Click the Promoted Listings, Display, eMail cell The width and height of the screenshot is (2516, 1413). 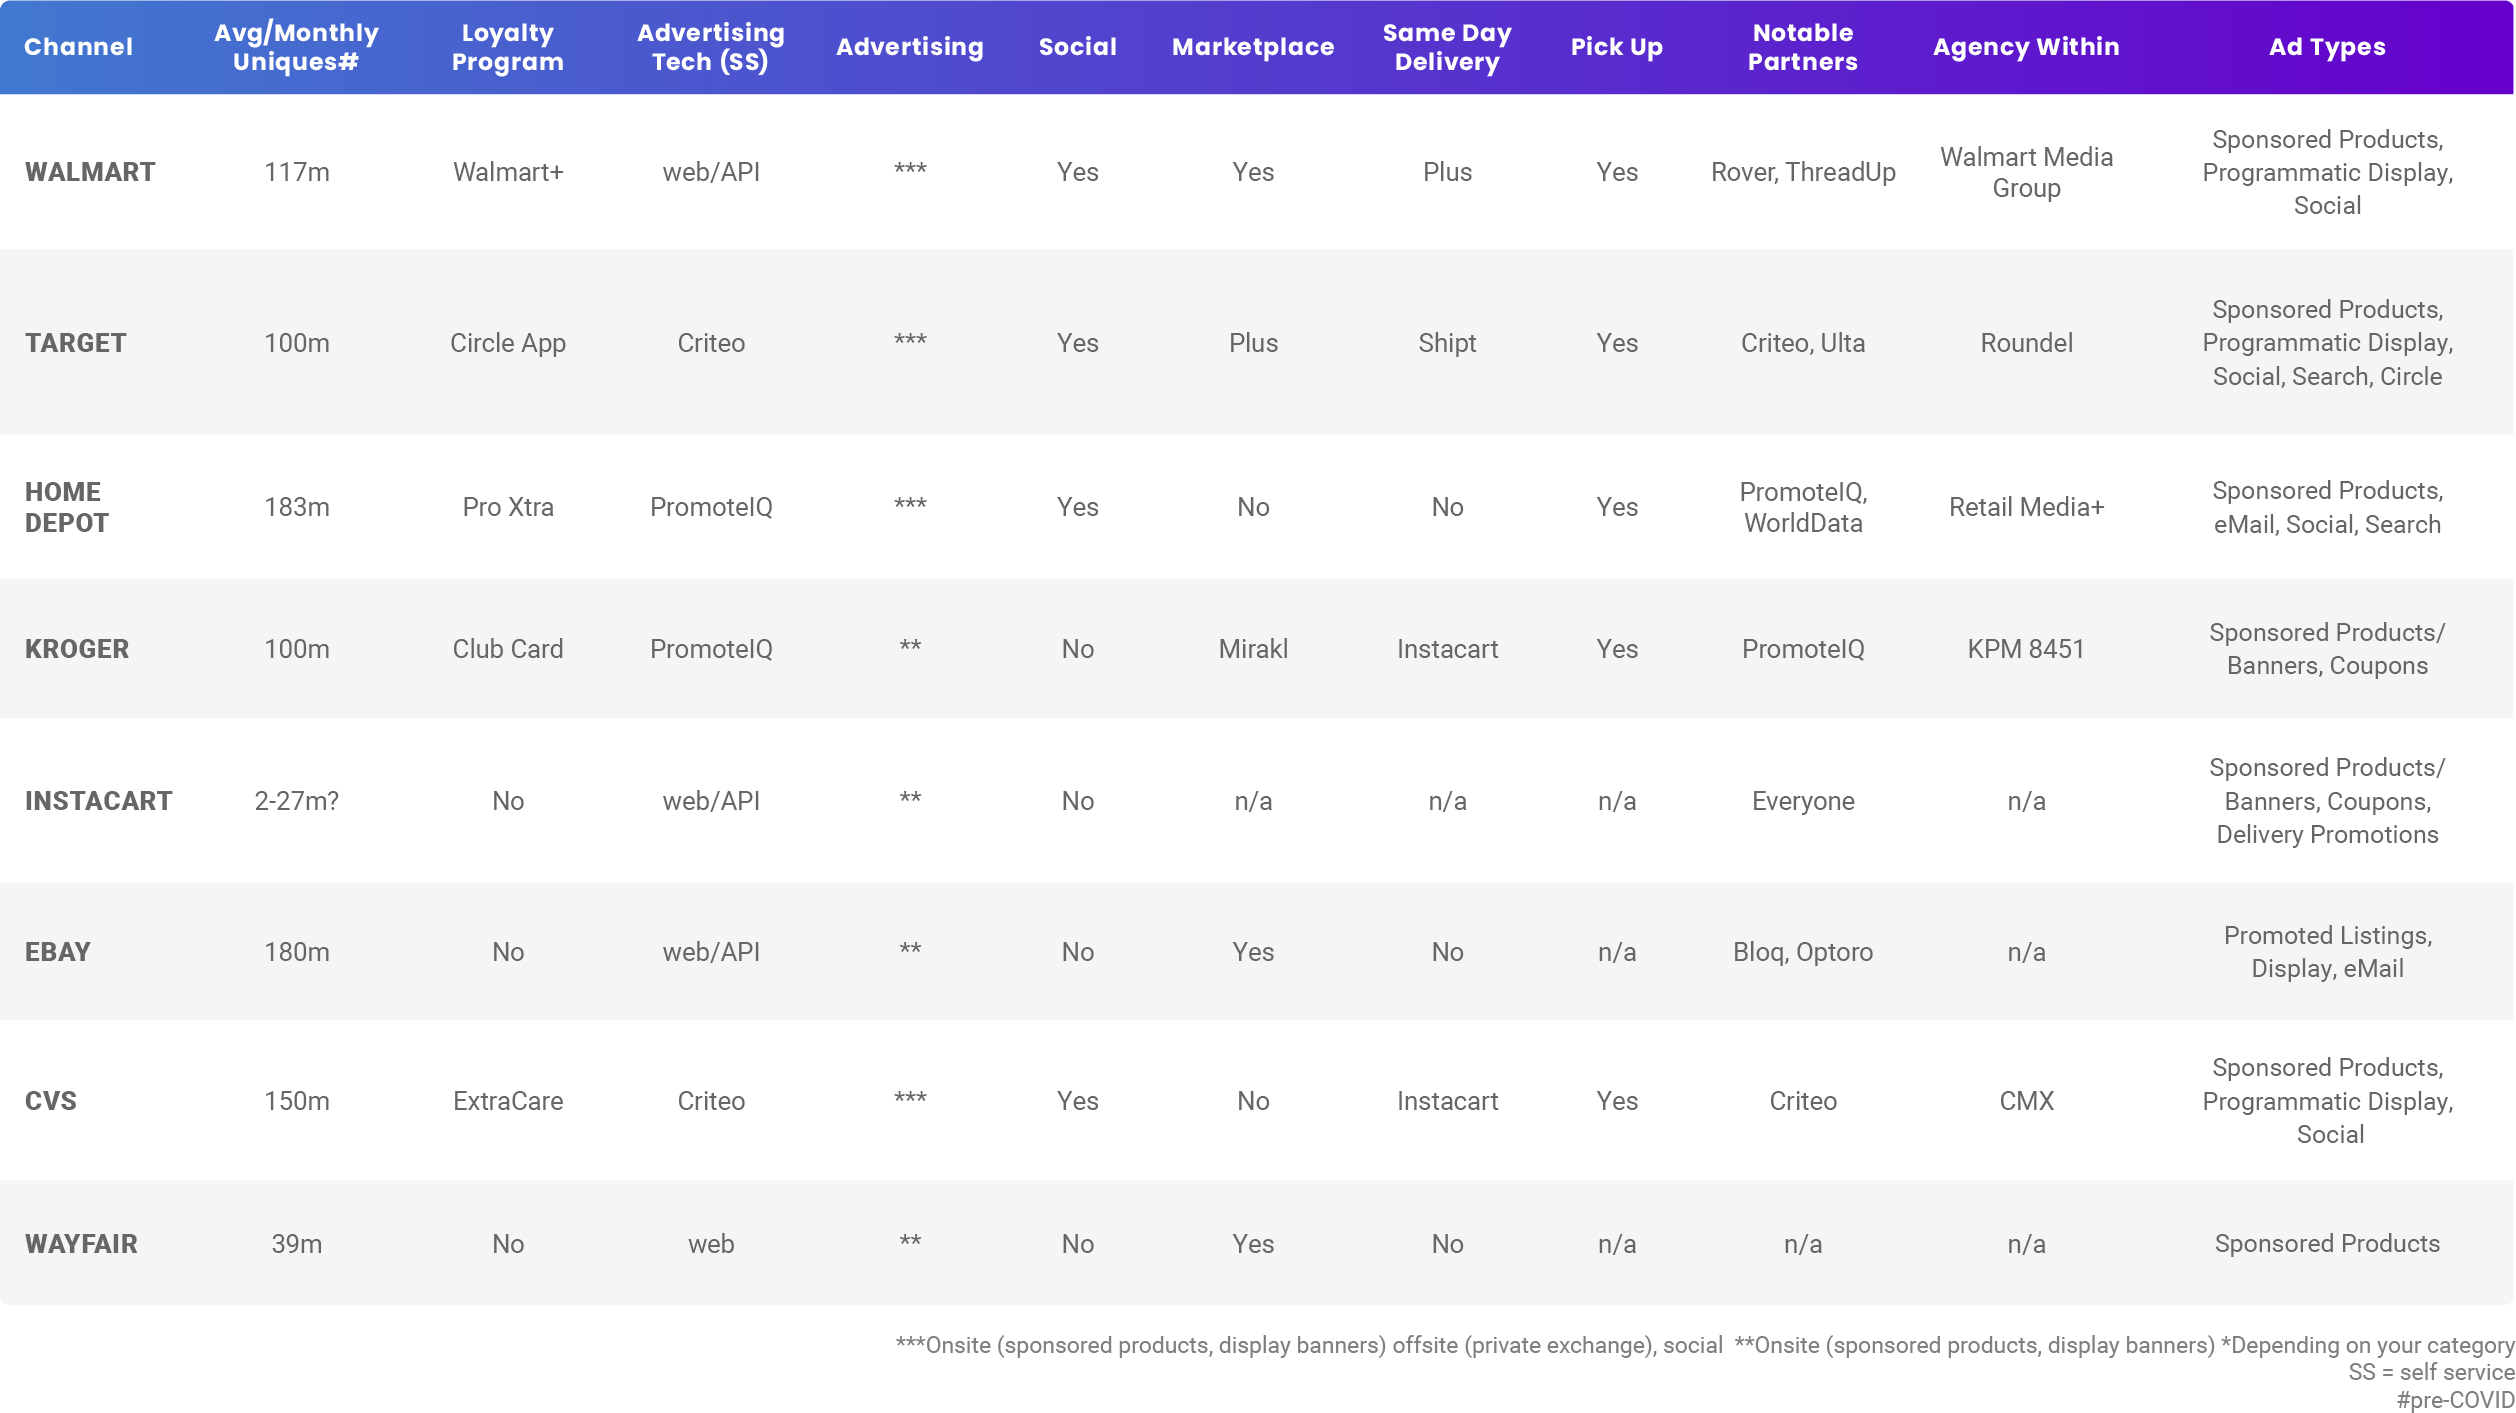(x=2327, y=952)
